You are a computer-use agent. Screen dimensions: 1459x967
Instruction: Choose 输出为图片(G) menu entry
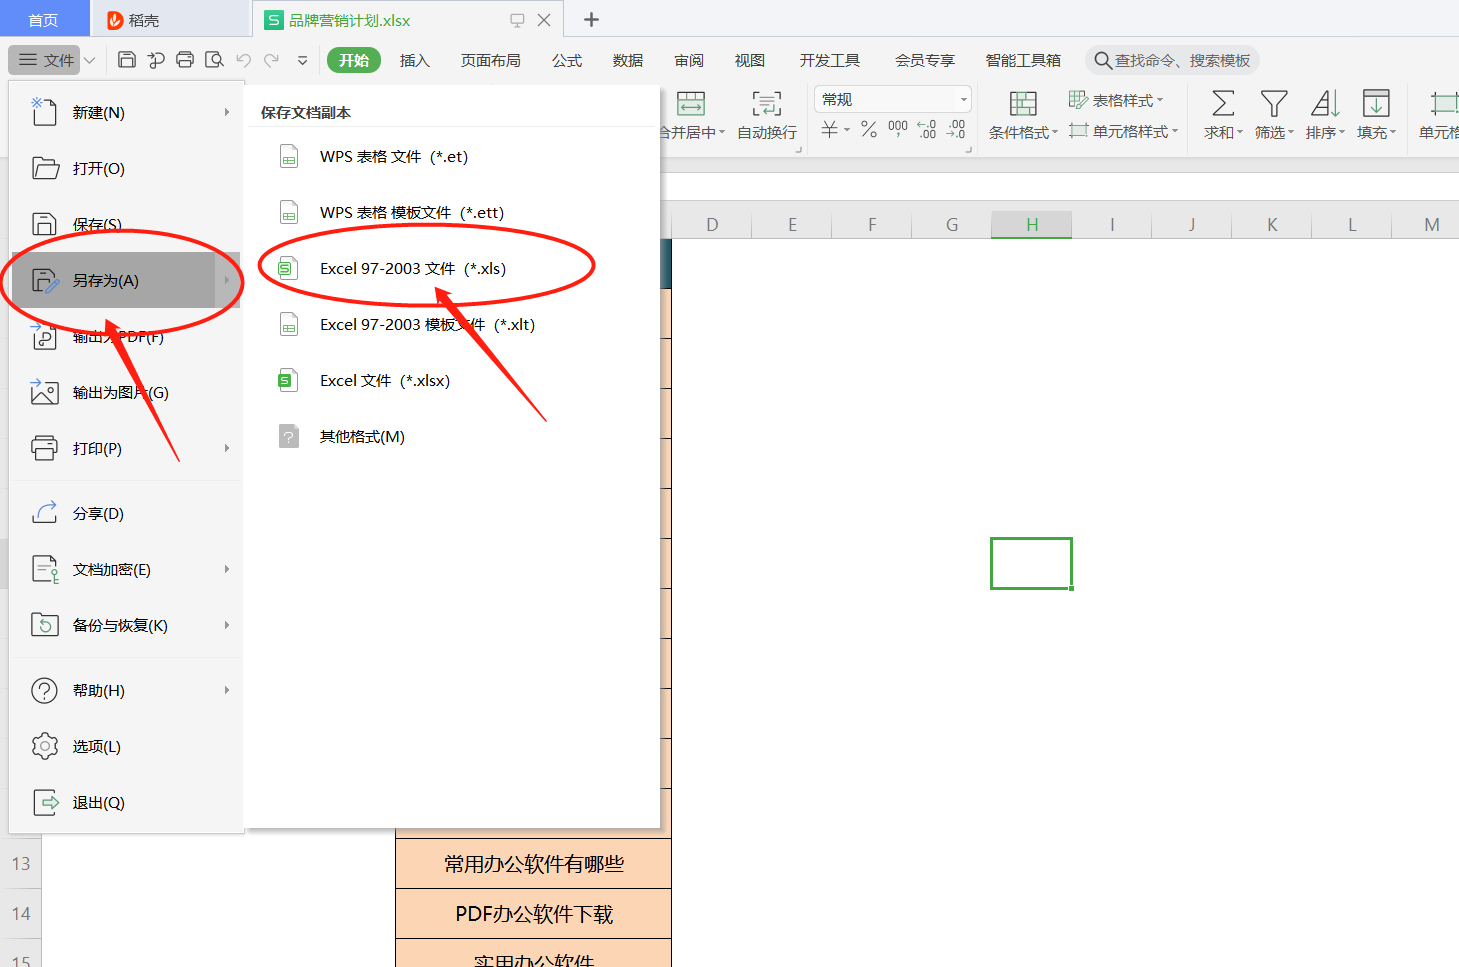[126, 392]
